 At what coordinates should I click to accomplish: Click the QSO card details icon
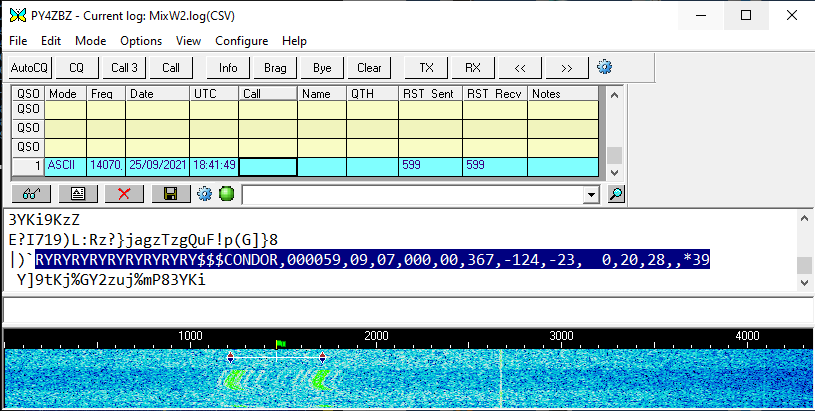tap(77, 194)
